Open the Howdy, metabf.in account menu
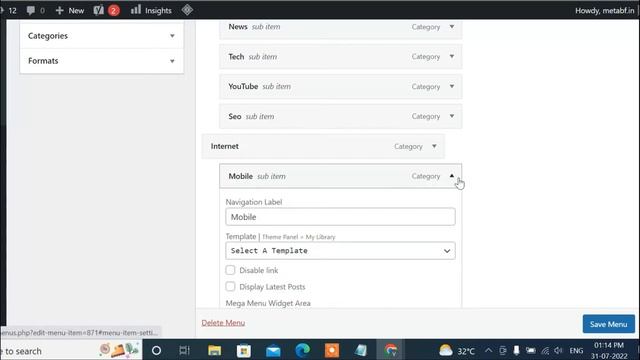The width and height of the screenshot is (640, 360). point(604,10)
